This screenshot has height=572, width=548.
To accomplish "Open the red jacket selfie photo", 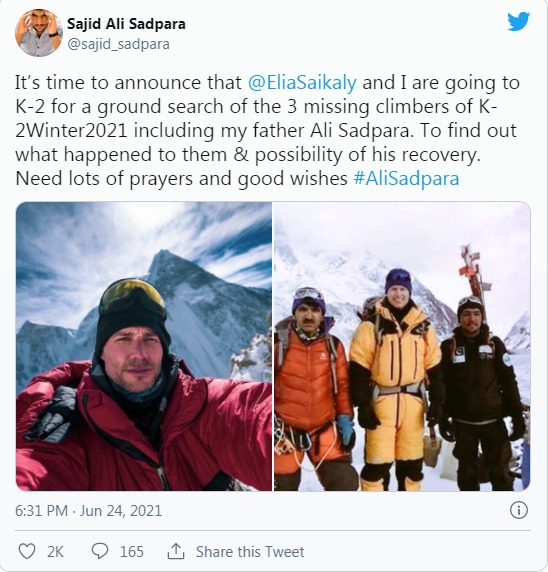I will pyautogui.click(x=144, y=346).
